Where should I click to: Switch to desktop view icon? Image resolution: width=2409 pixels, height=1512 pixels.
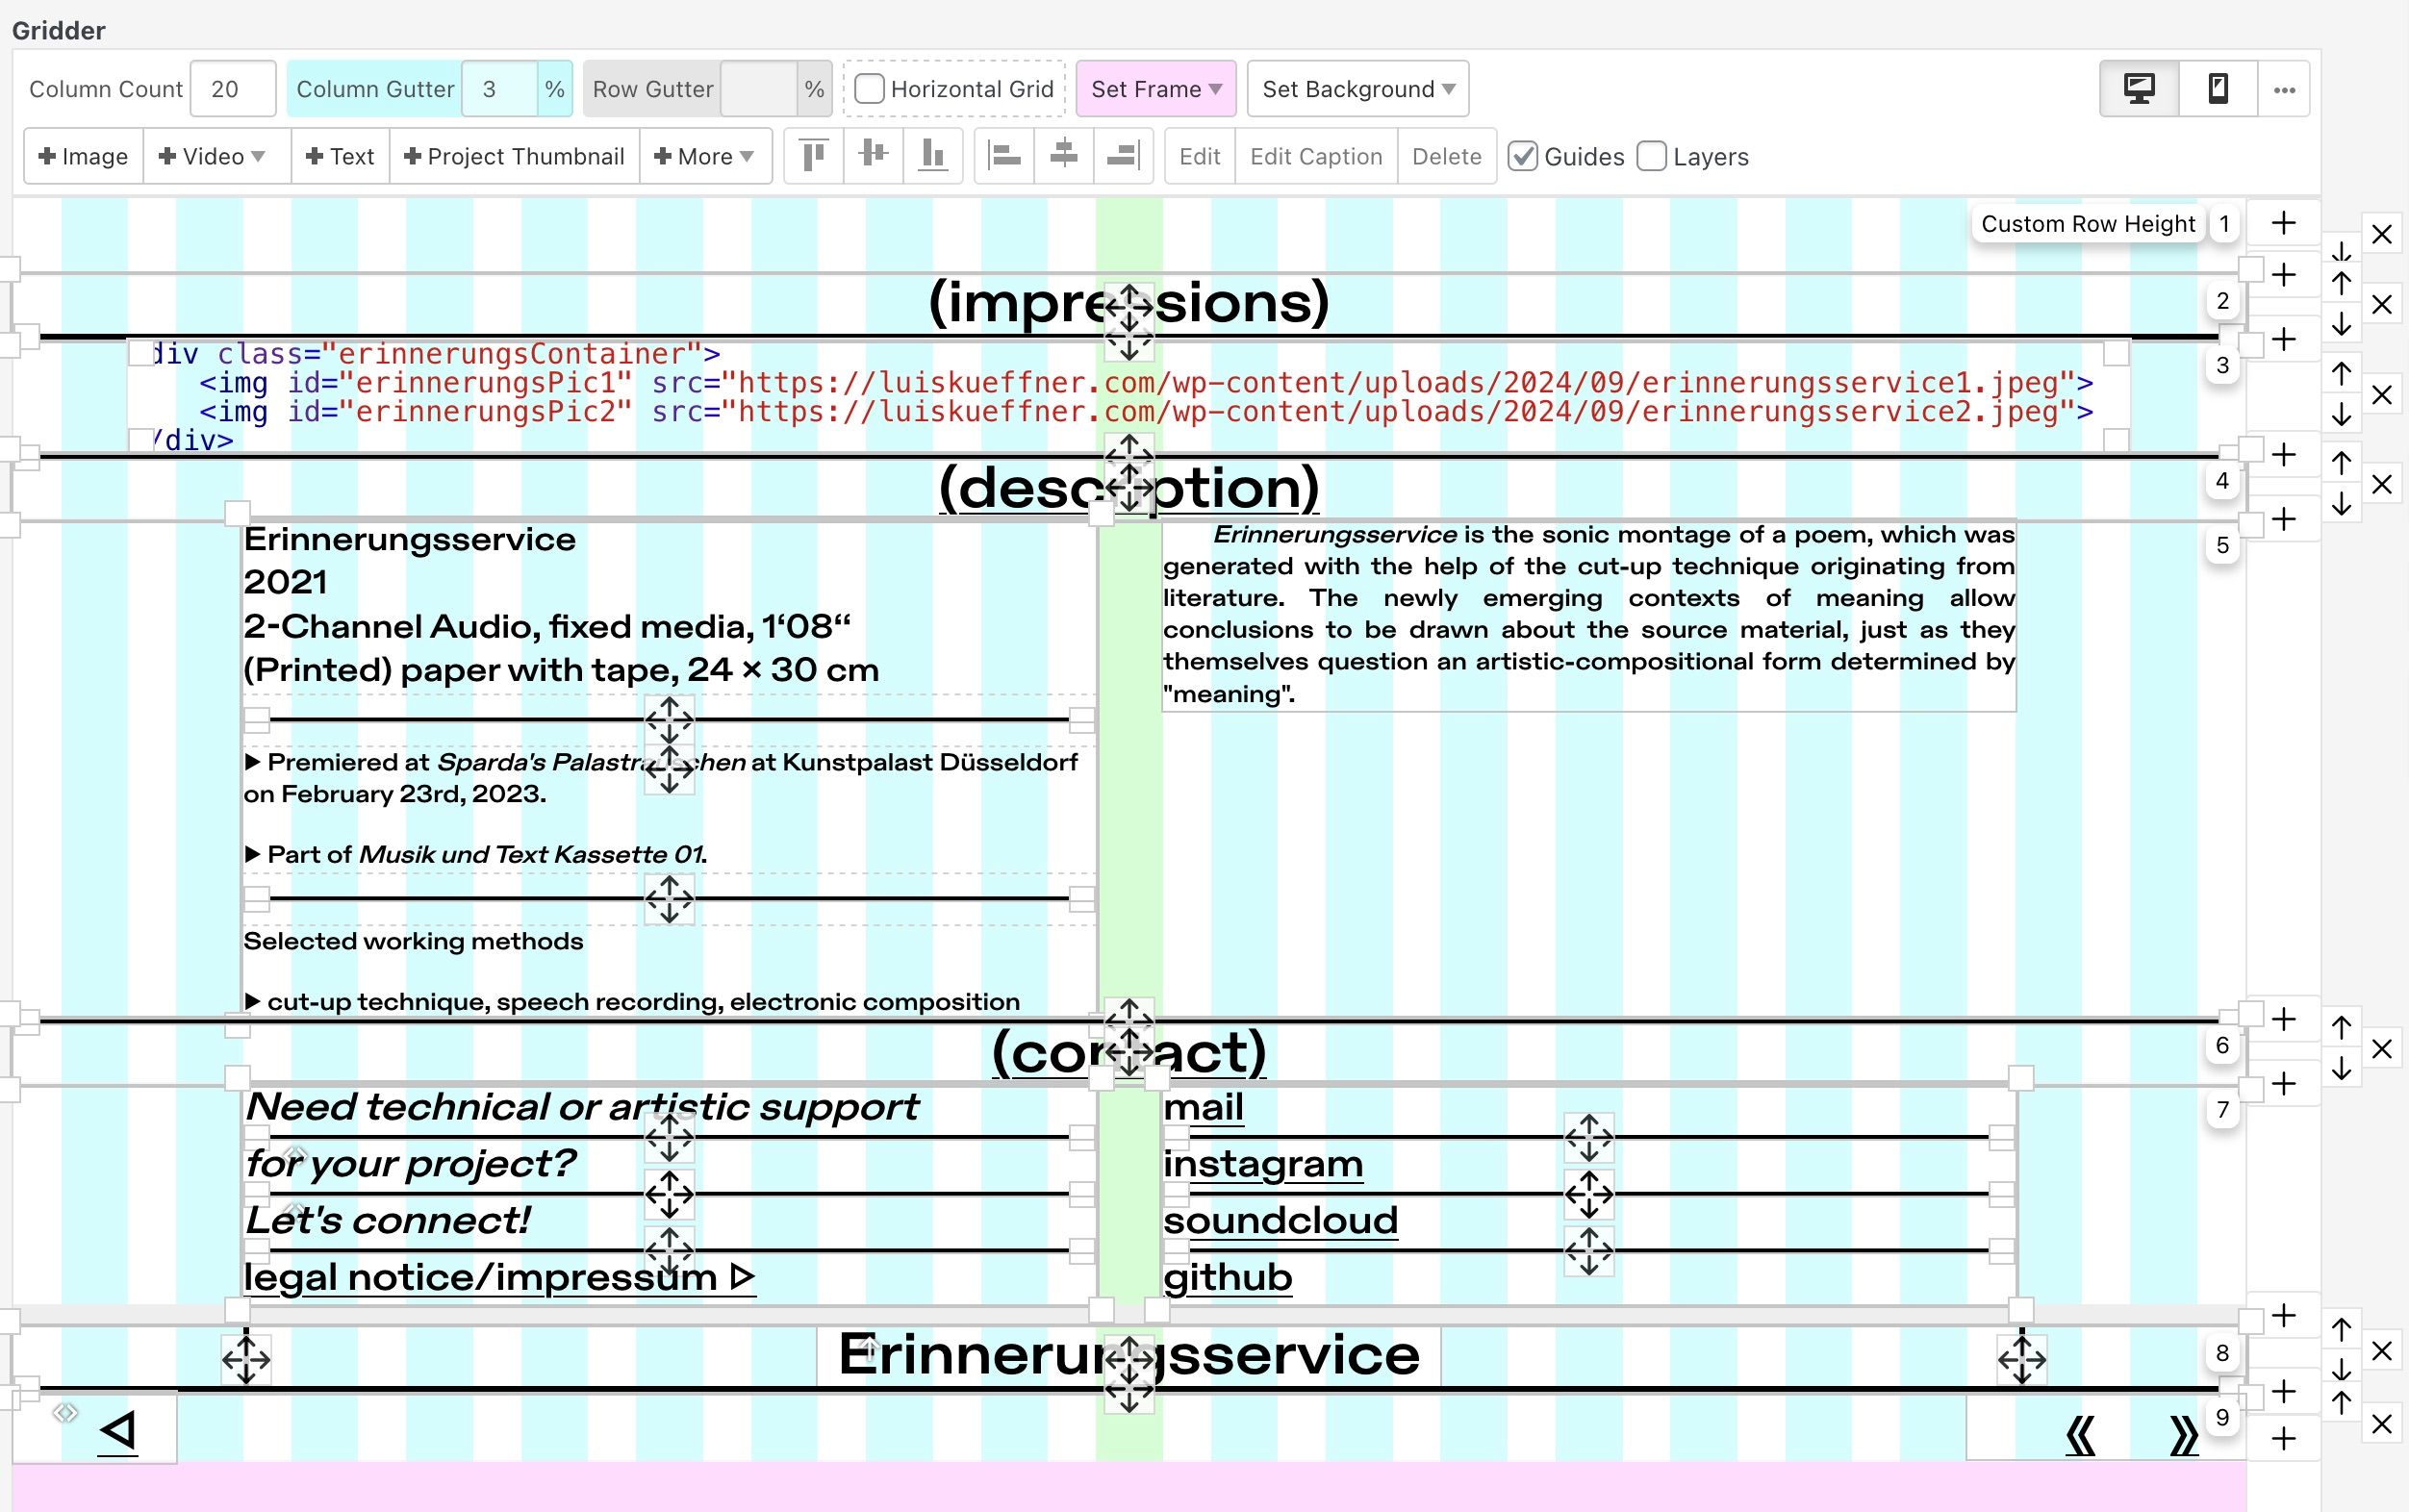coord(2138,89)
